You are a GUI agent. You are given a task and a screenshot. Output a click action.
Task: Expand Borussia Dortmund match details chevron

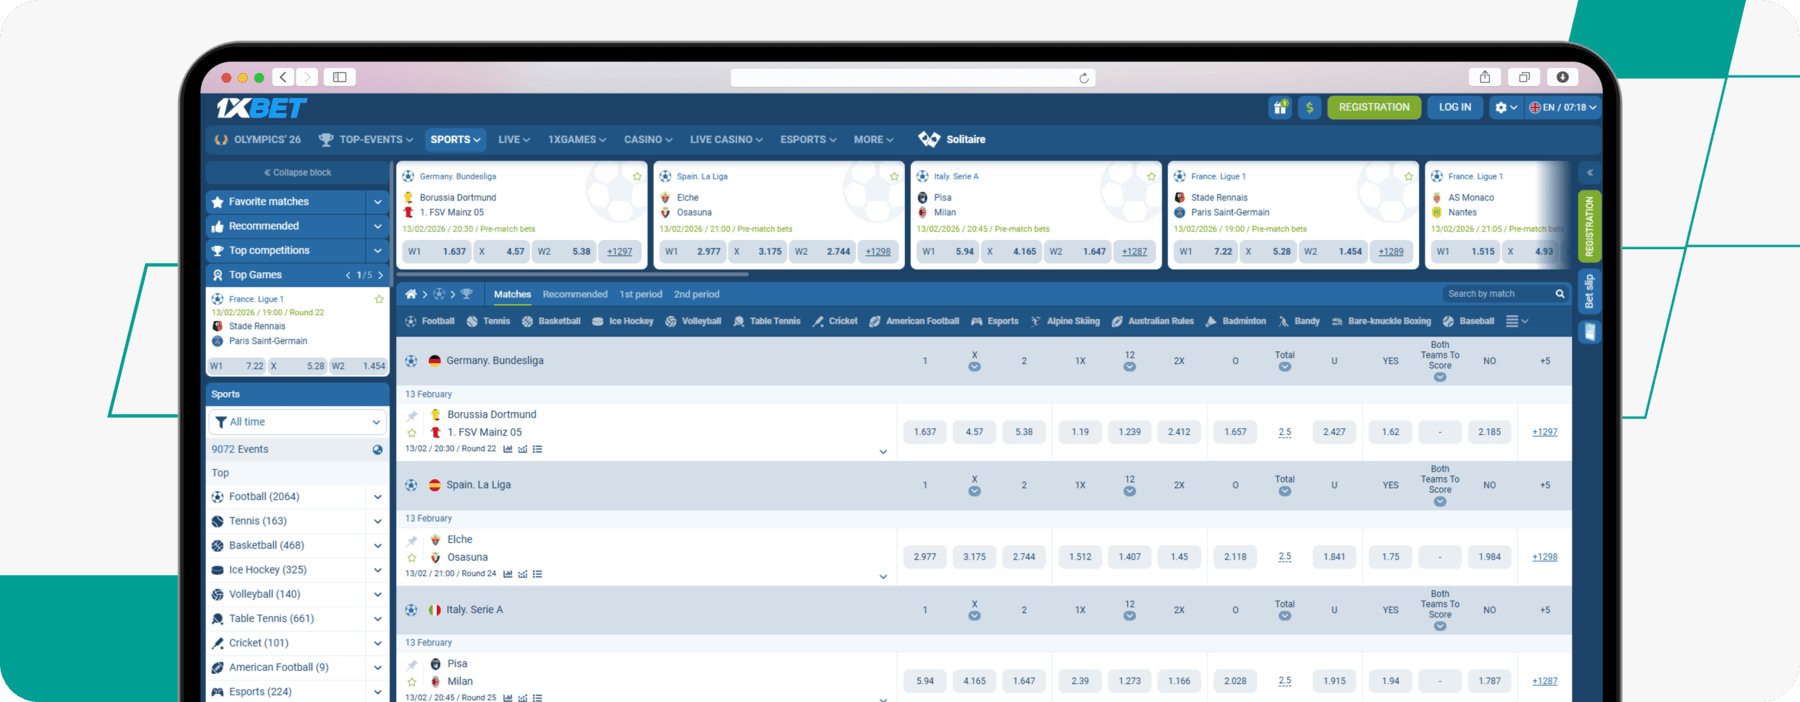883,452
